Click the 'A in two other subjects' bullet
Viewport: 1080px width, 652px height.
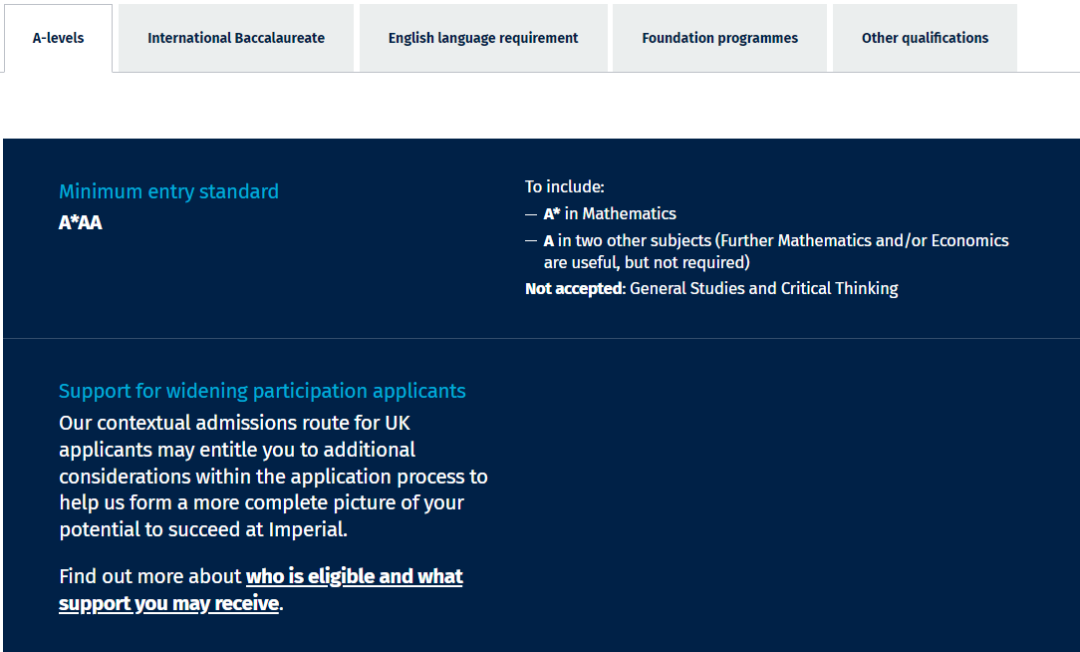(776, 240)
